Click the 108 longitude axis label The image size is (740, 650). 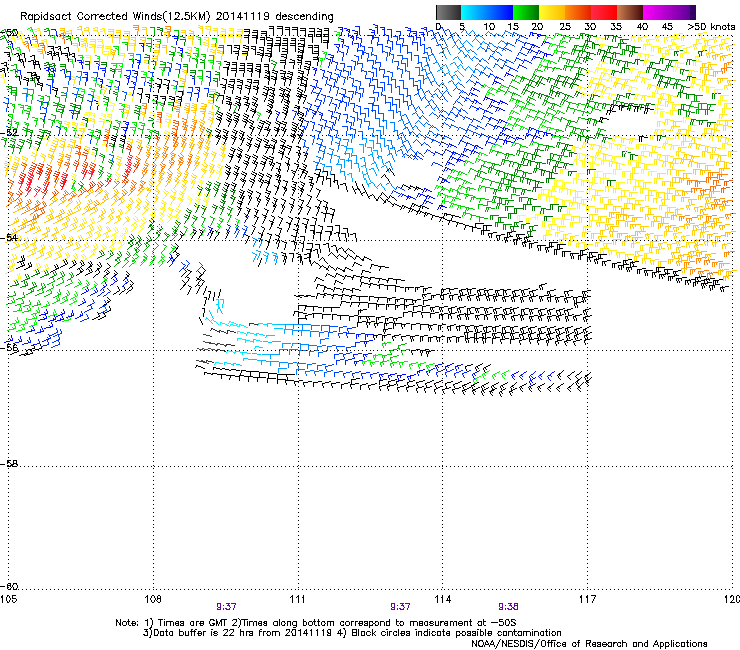pyautogui.click(x=153, y=599)
